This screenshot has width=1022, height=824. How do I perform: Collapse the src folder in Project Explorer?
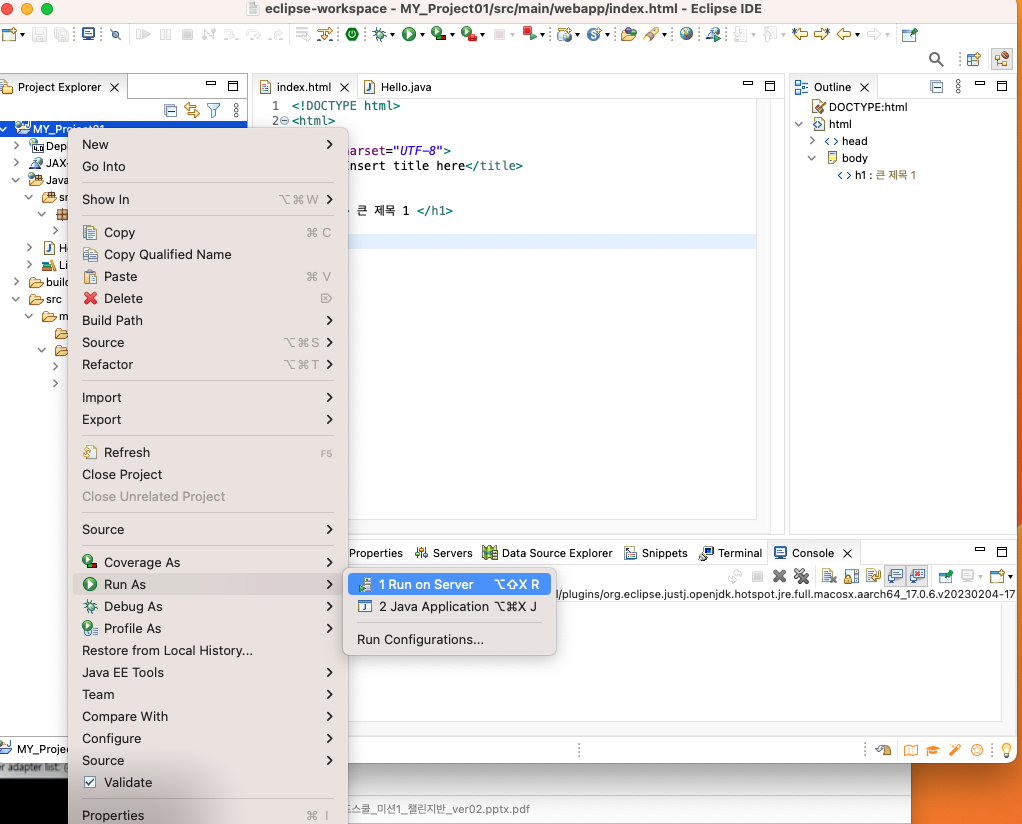[x=16, y=299]
